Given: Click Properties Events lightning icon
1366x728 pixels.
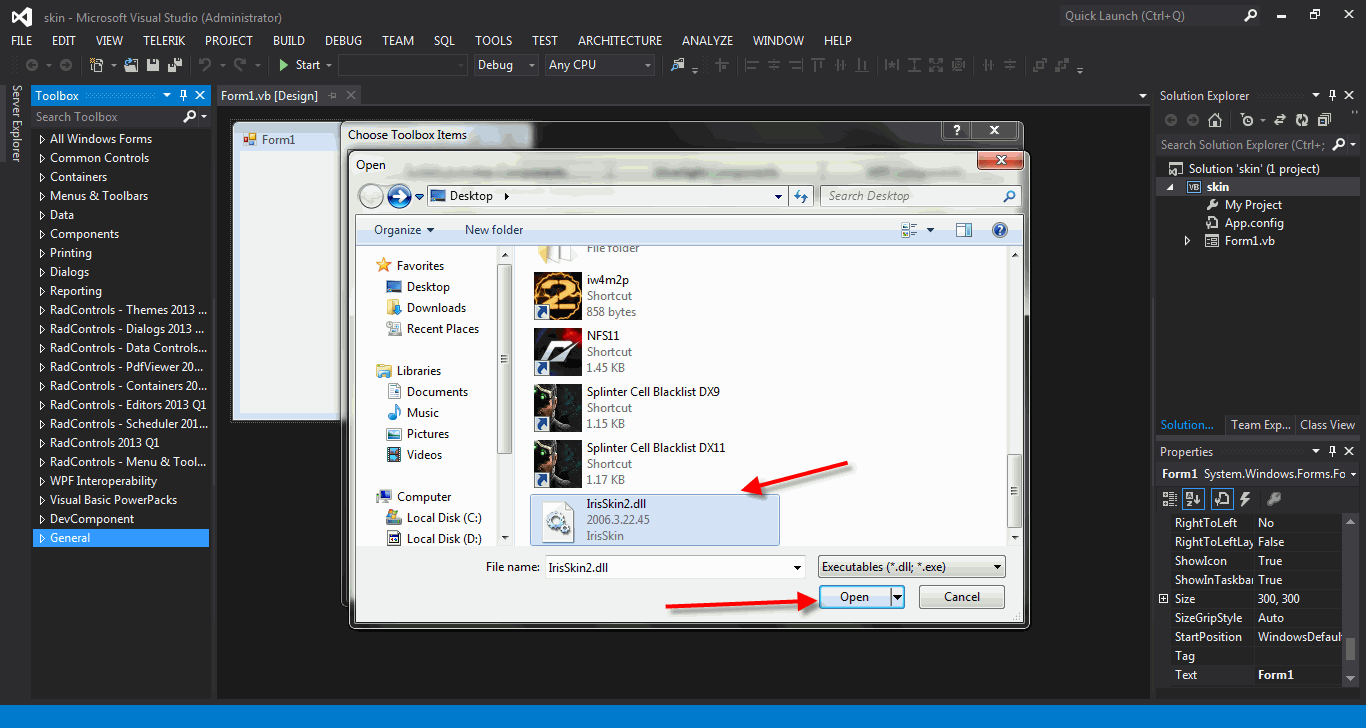Looking at the screenshot, I should pos(1246,498).
